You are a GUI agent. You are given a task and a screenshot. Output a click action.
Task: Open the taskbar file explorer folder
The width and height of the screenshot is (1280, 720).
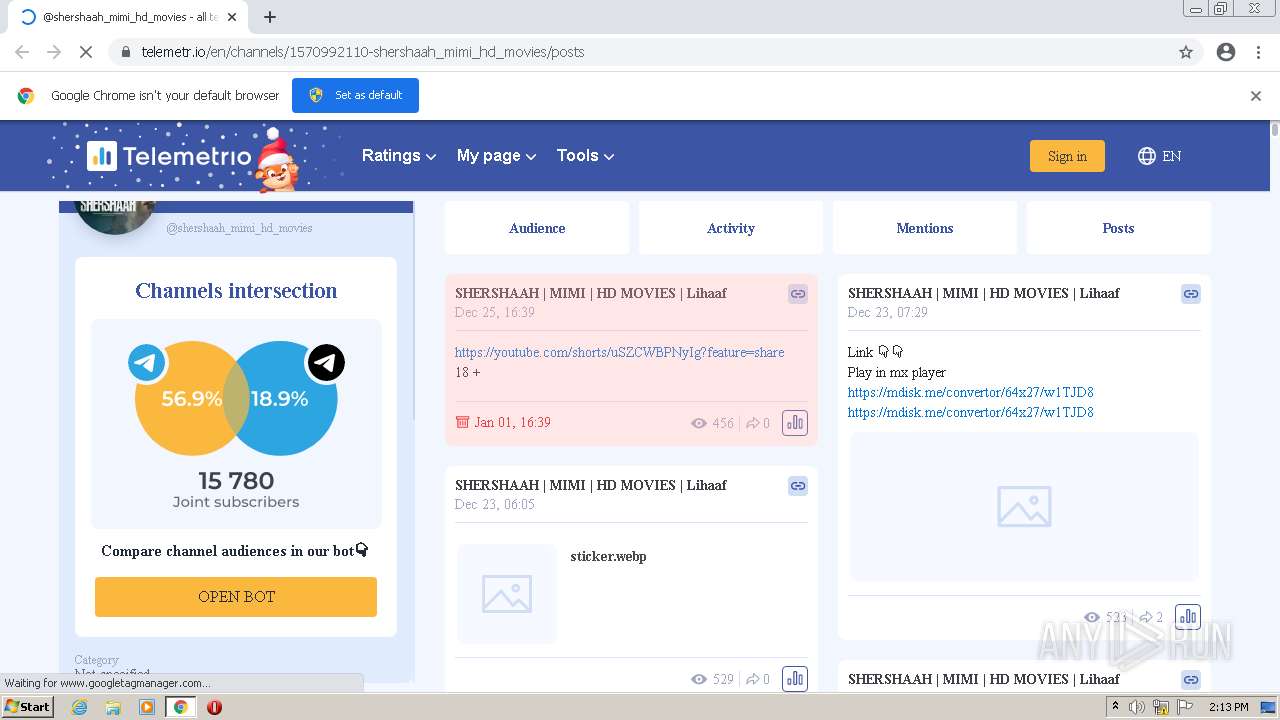(x=113, y=707)
